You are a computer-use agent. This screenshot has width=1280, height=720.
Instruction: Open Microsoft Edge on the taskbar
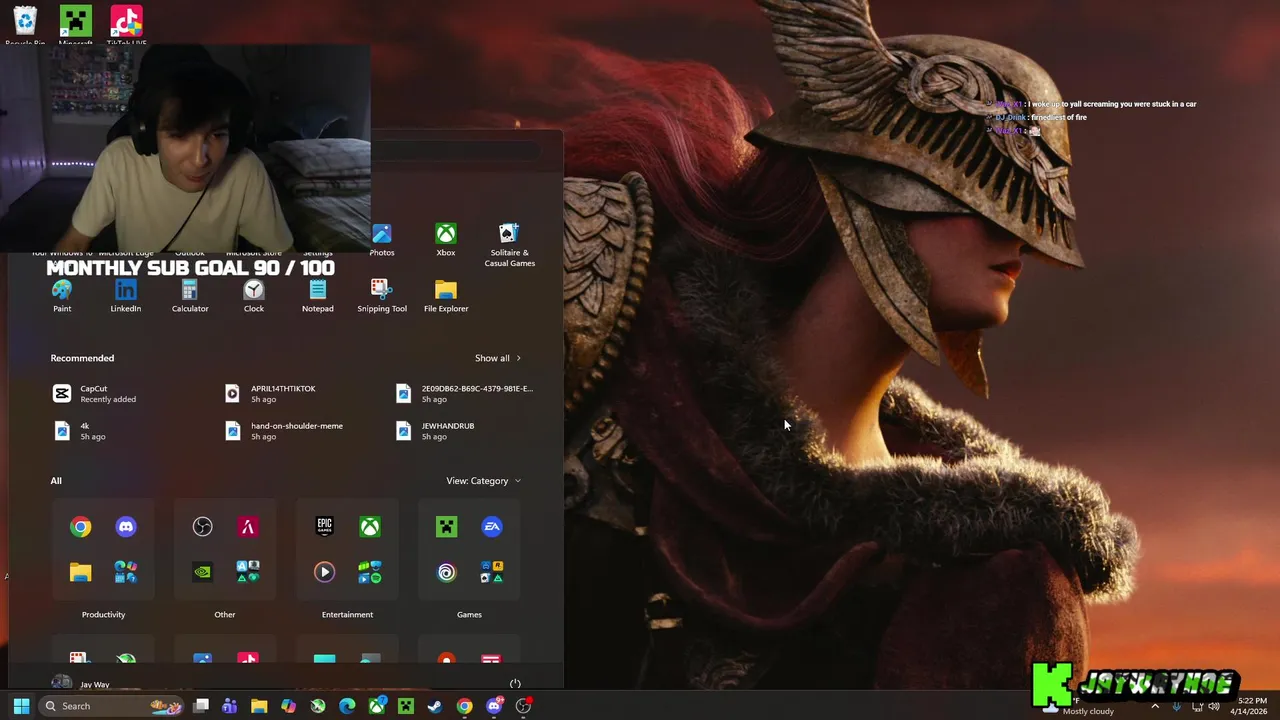347,706
